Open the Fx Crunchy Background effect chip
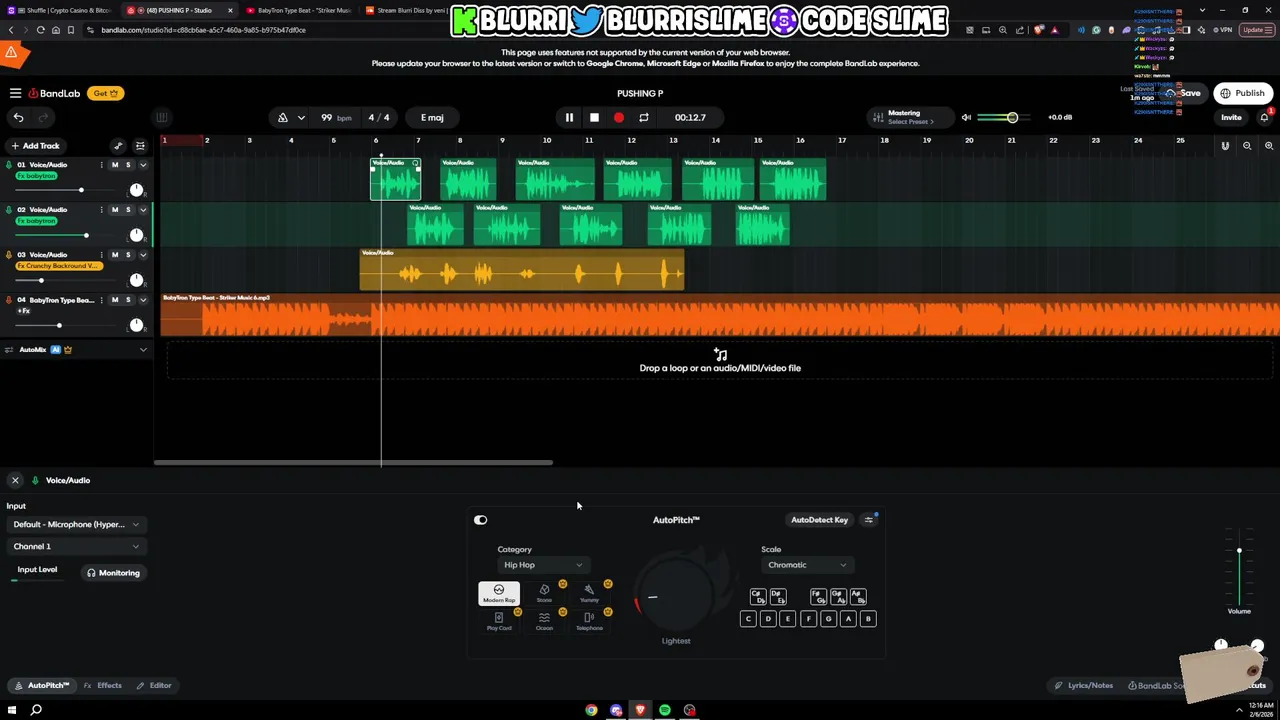Viewport: 1280px width, 720px height. coord(57,266)
